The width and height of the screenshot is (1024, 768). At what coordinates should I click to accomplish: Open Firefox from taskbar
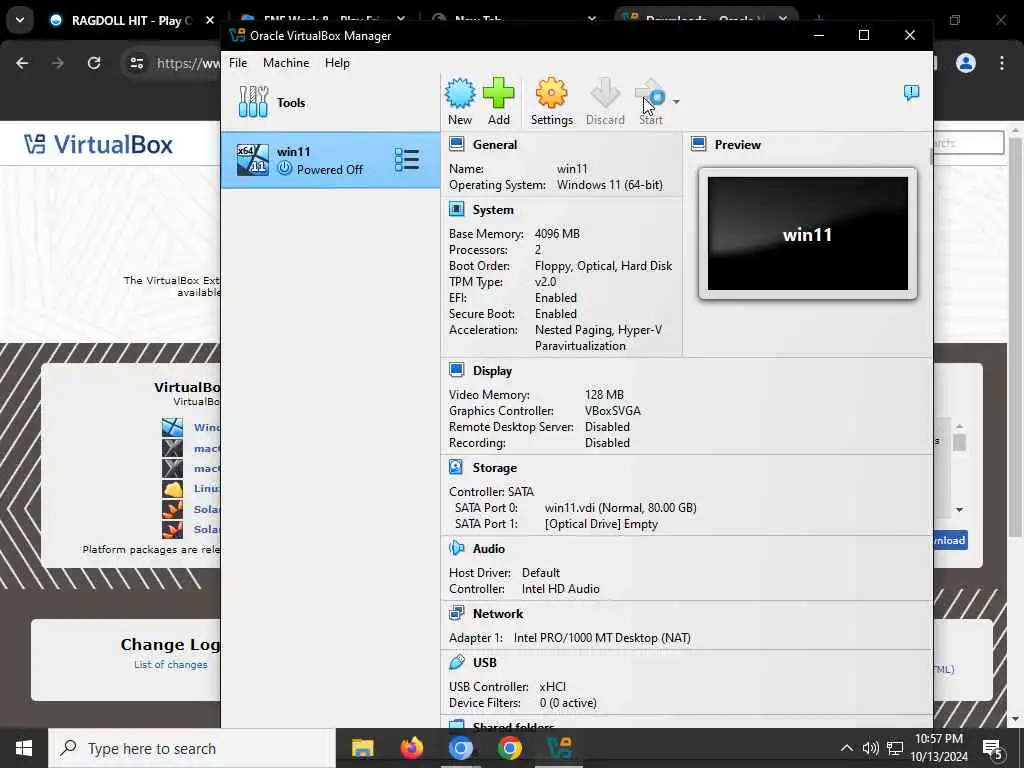click(411, 748)
